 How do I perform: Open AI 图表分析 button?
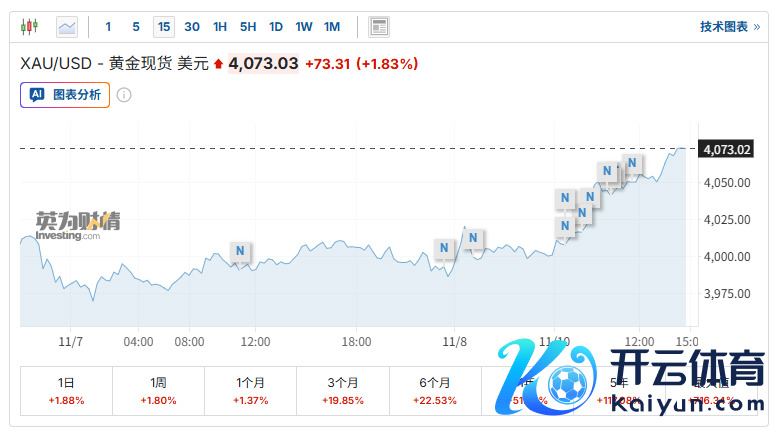point(65,95)
